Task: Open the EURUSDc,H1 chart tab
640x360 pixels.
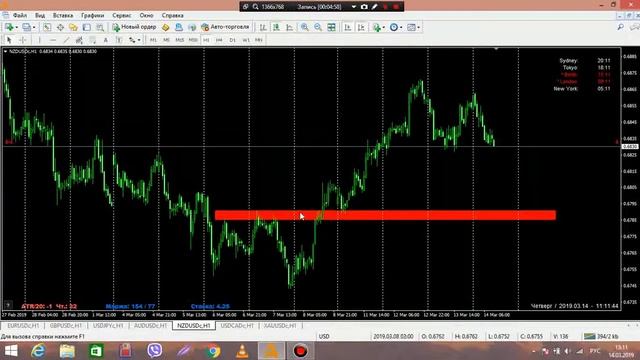Action: [23, 326]
